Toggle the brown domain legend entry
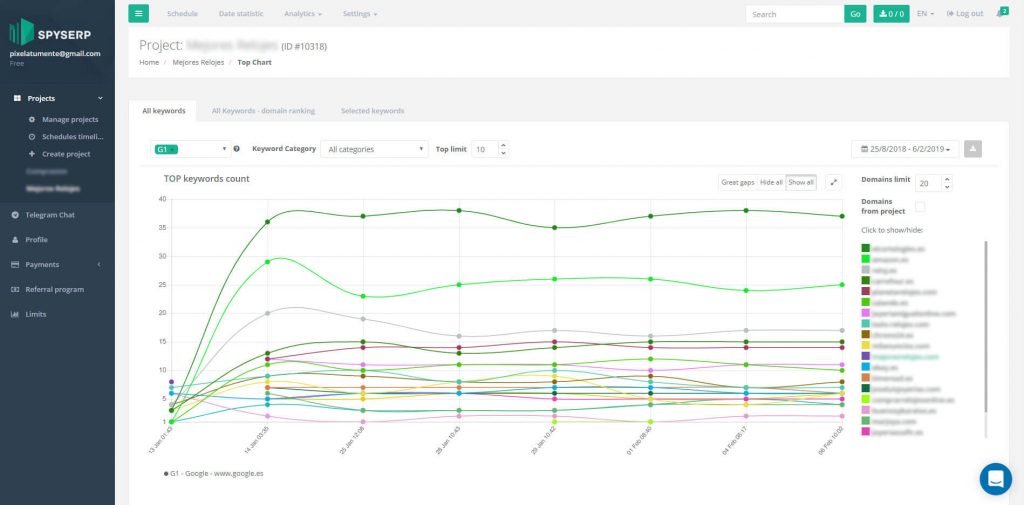The width and height of the screenshot is (1024, 505). click(888, 334)
